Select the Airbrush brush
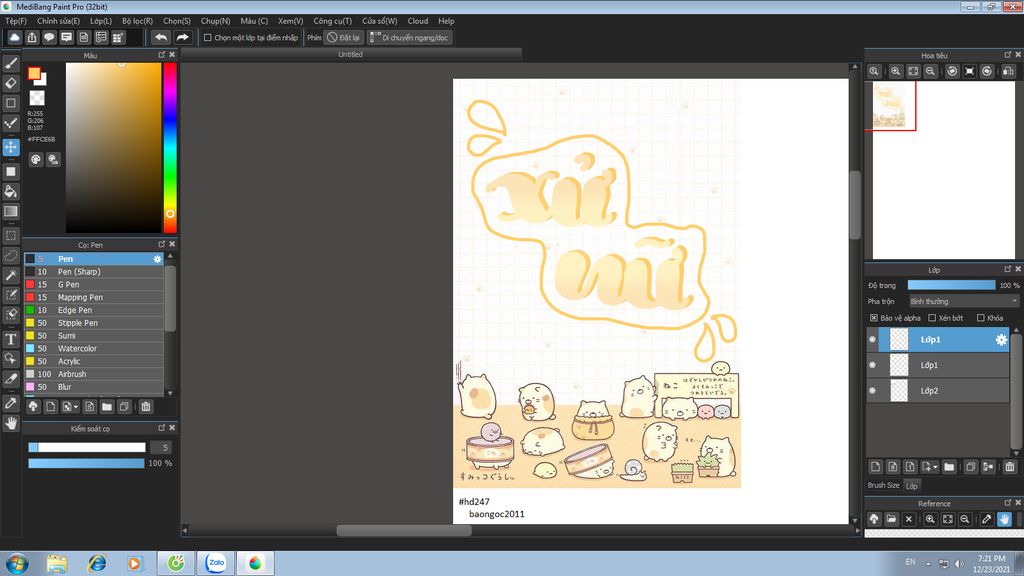Image resolution: width=1024 pixels, height=576 pixels. [x=94, y=374]
